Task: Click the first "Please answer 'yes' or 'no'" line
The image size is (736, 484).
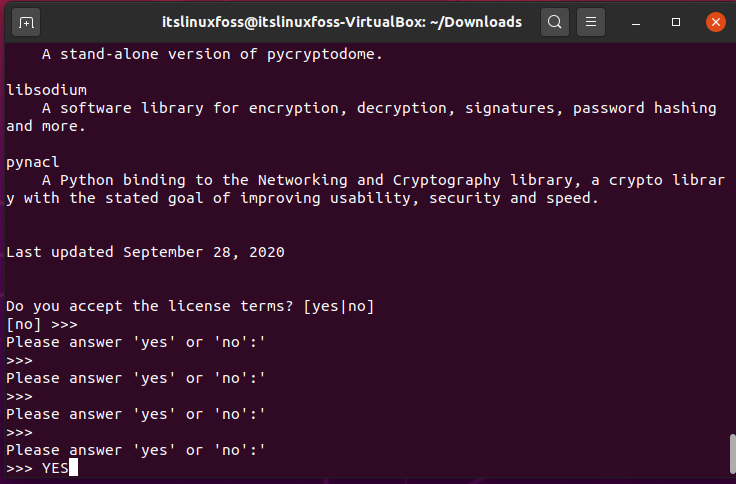Action: tap(136, 342)
